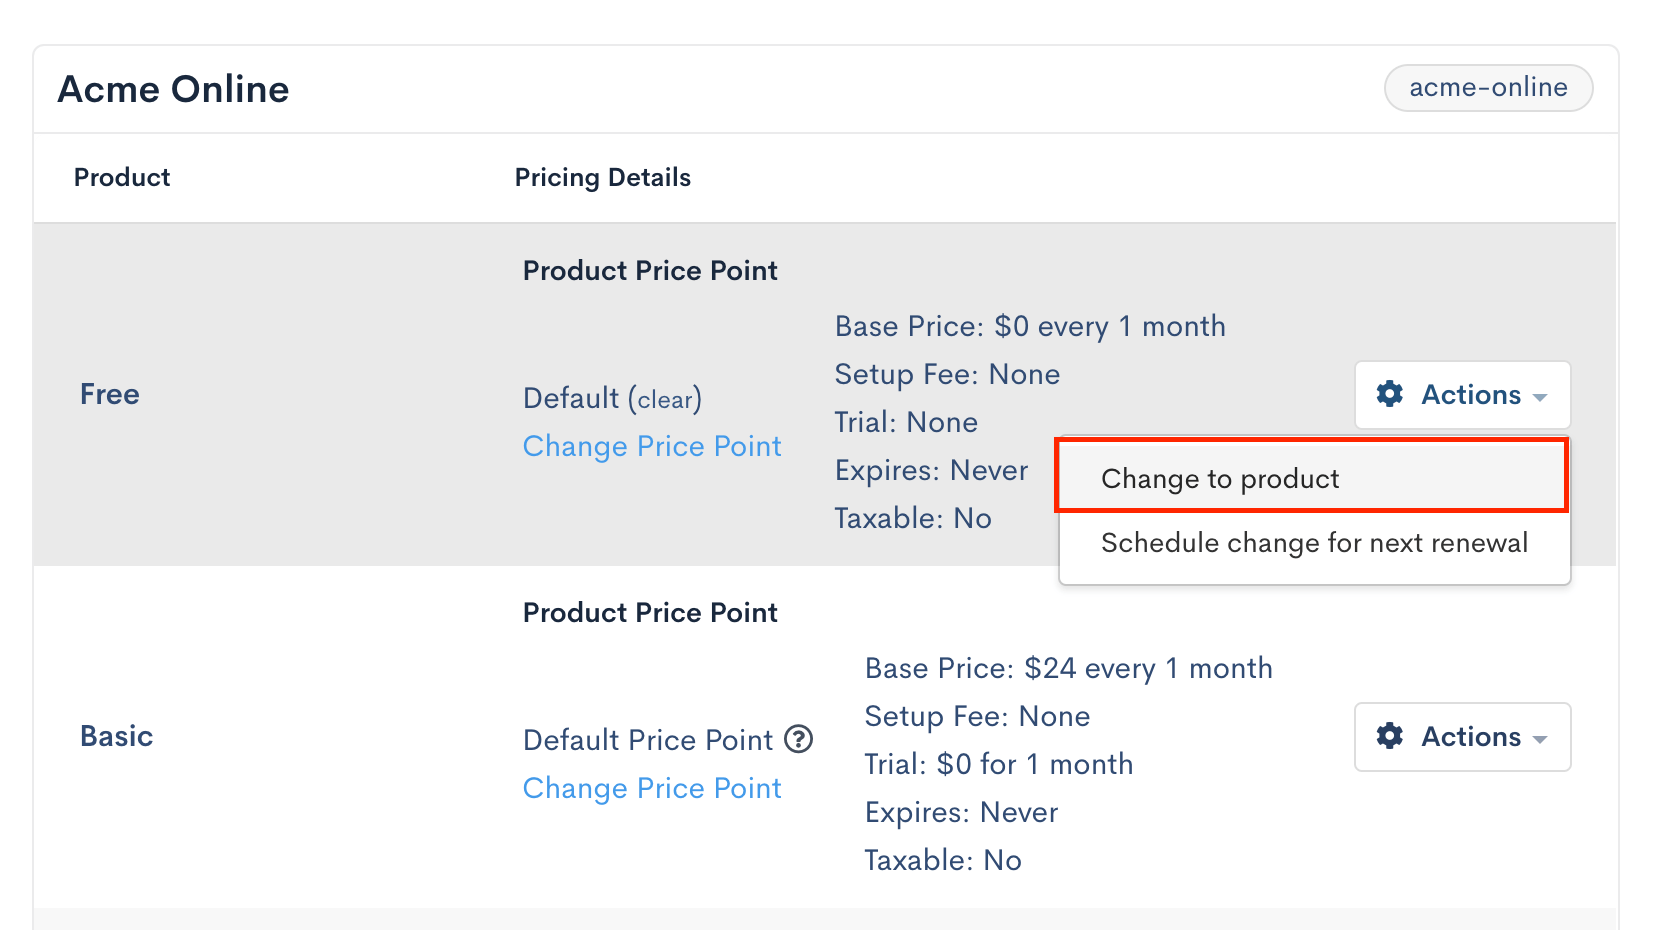Select the Basic product name

tap(116, 736)
